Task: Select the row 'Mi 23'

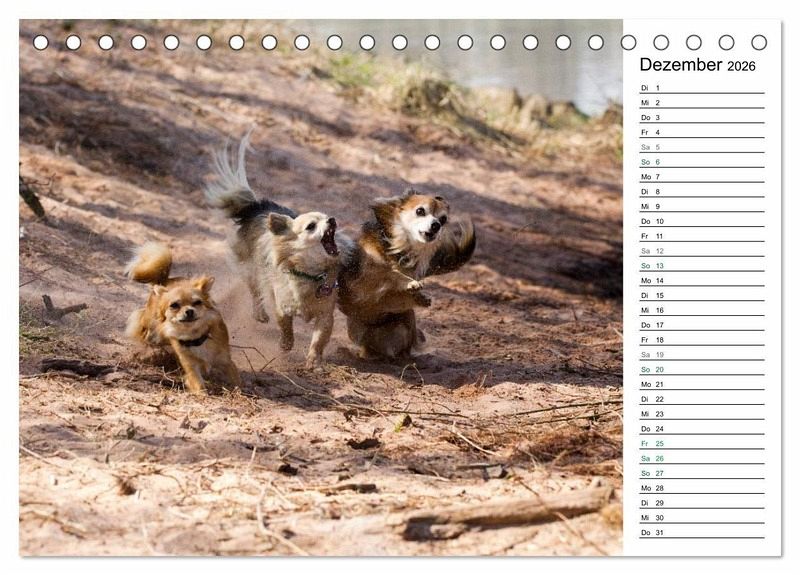Action: pos(702,413)
